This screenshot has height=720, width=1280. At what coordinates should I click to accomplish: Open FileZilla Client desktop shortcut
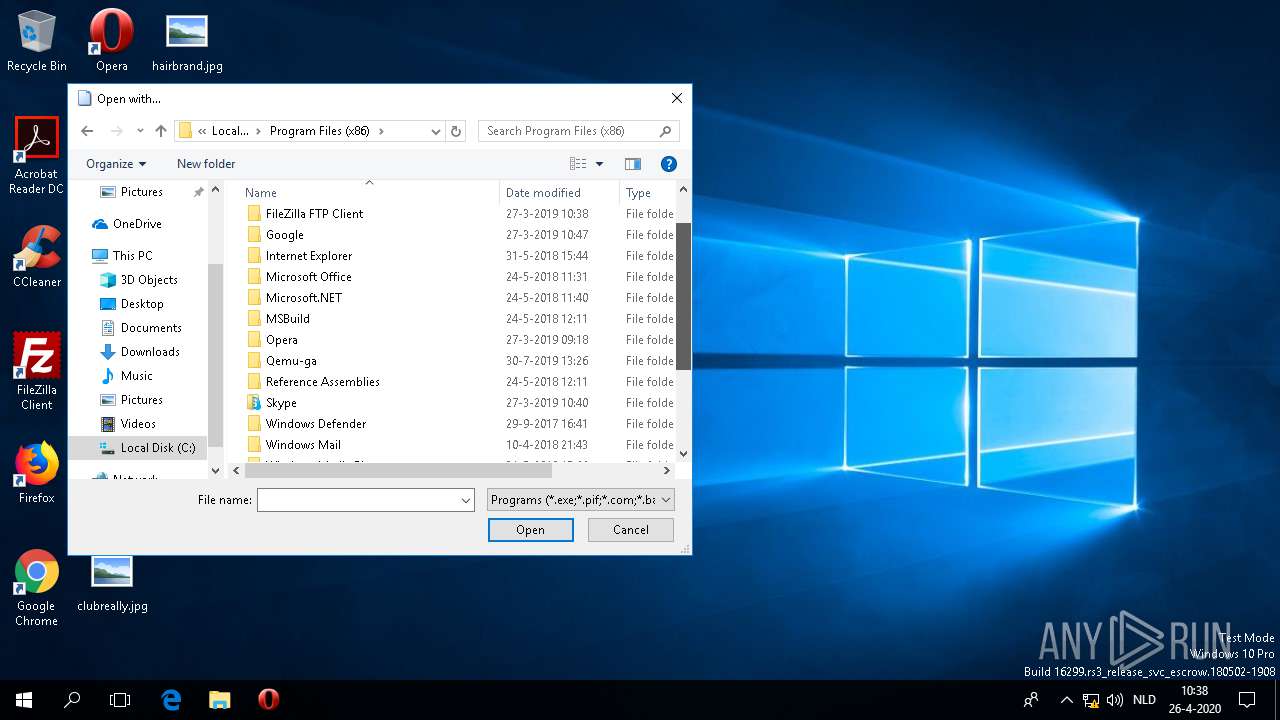point(37,371)
